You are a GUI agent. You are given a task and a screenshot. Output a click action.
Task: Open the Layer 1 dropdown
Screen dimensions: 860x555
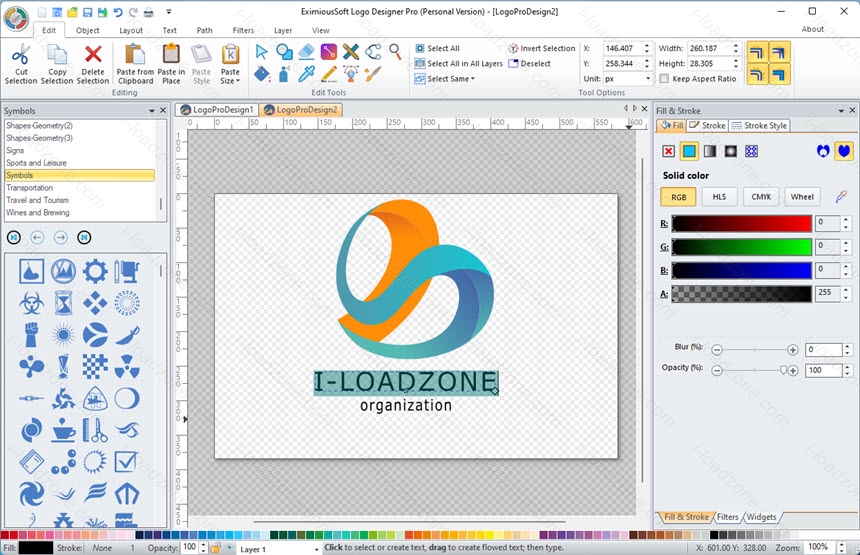(x=316, y=548)
